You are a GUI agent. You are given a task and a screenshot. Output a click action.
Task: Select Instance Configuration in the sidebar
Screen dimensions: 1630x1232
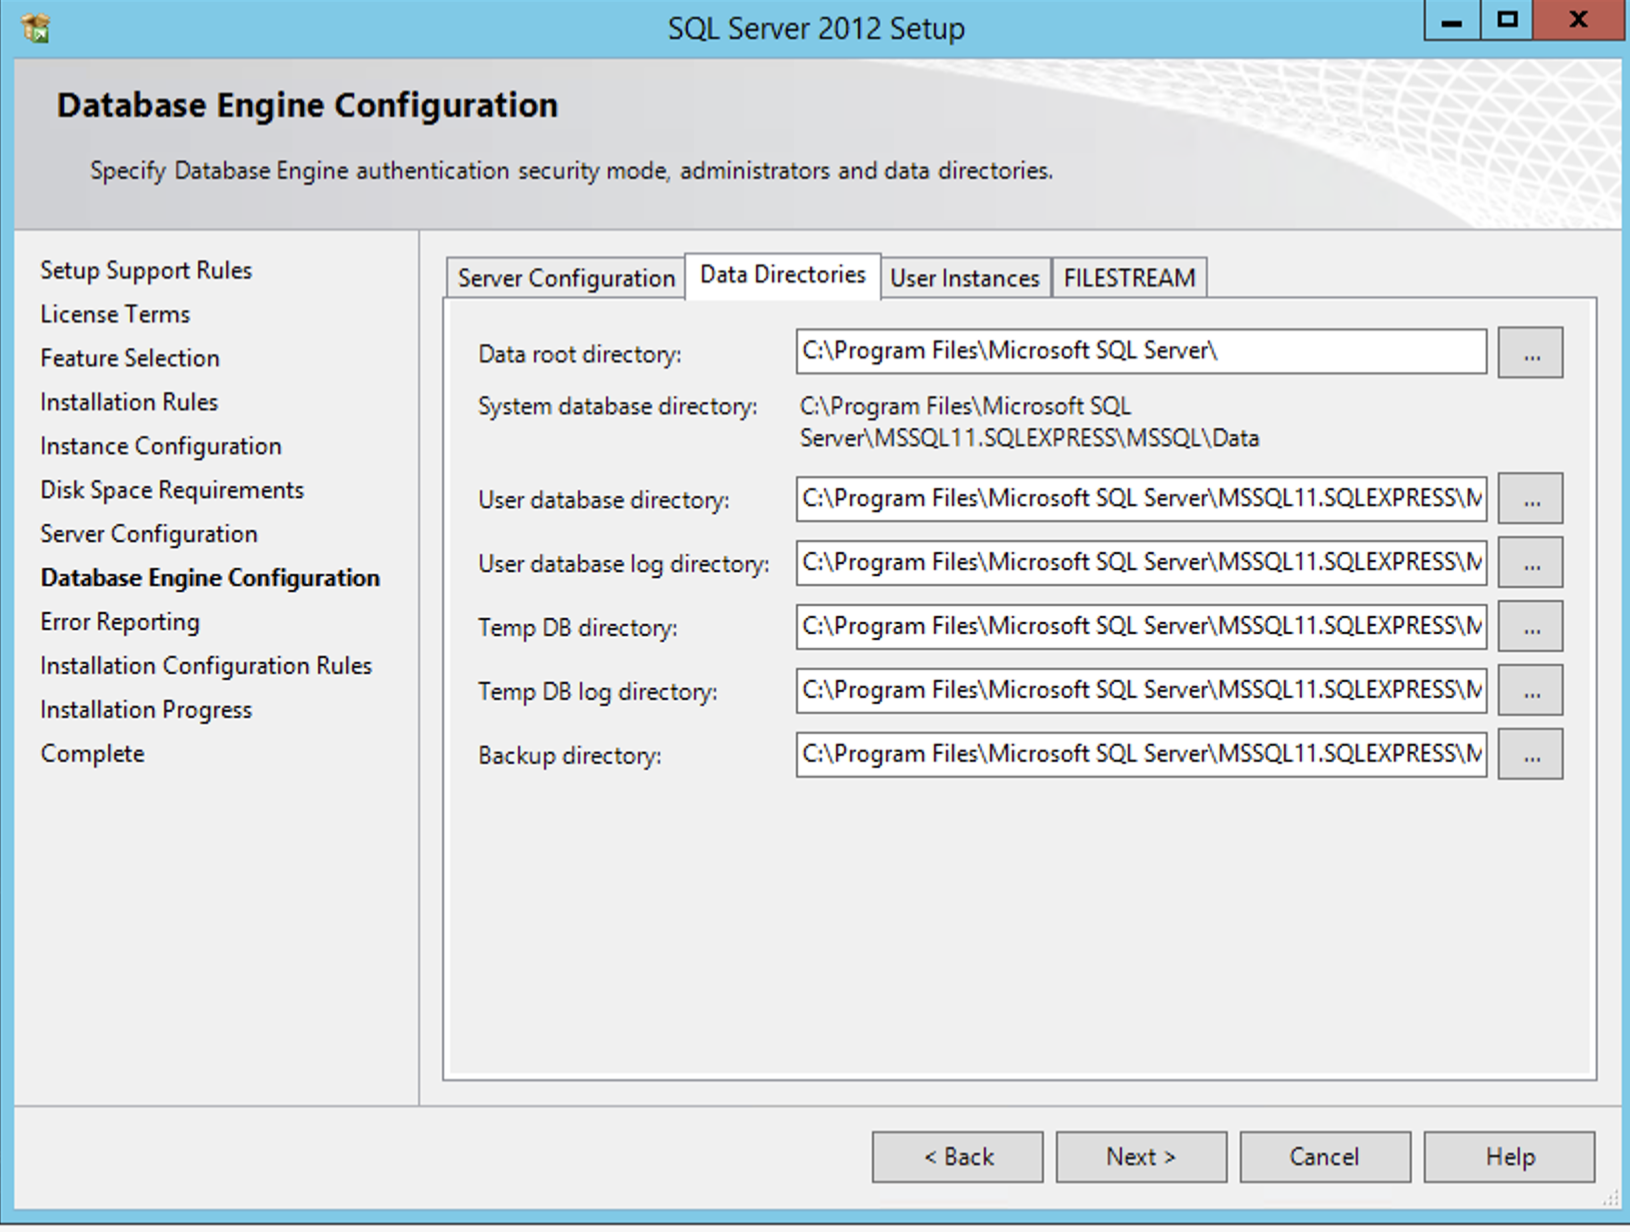[161, 445]
